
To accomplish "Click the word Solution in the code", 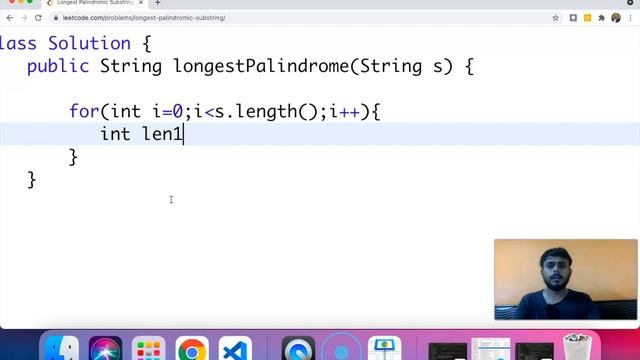I will tap(89, 43).
